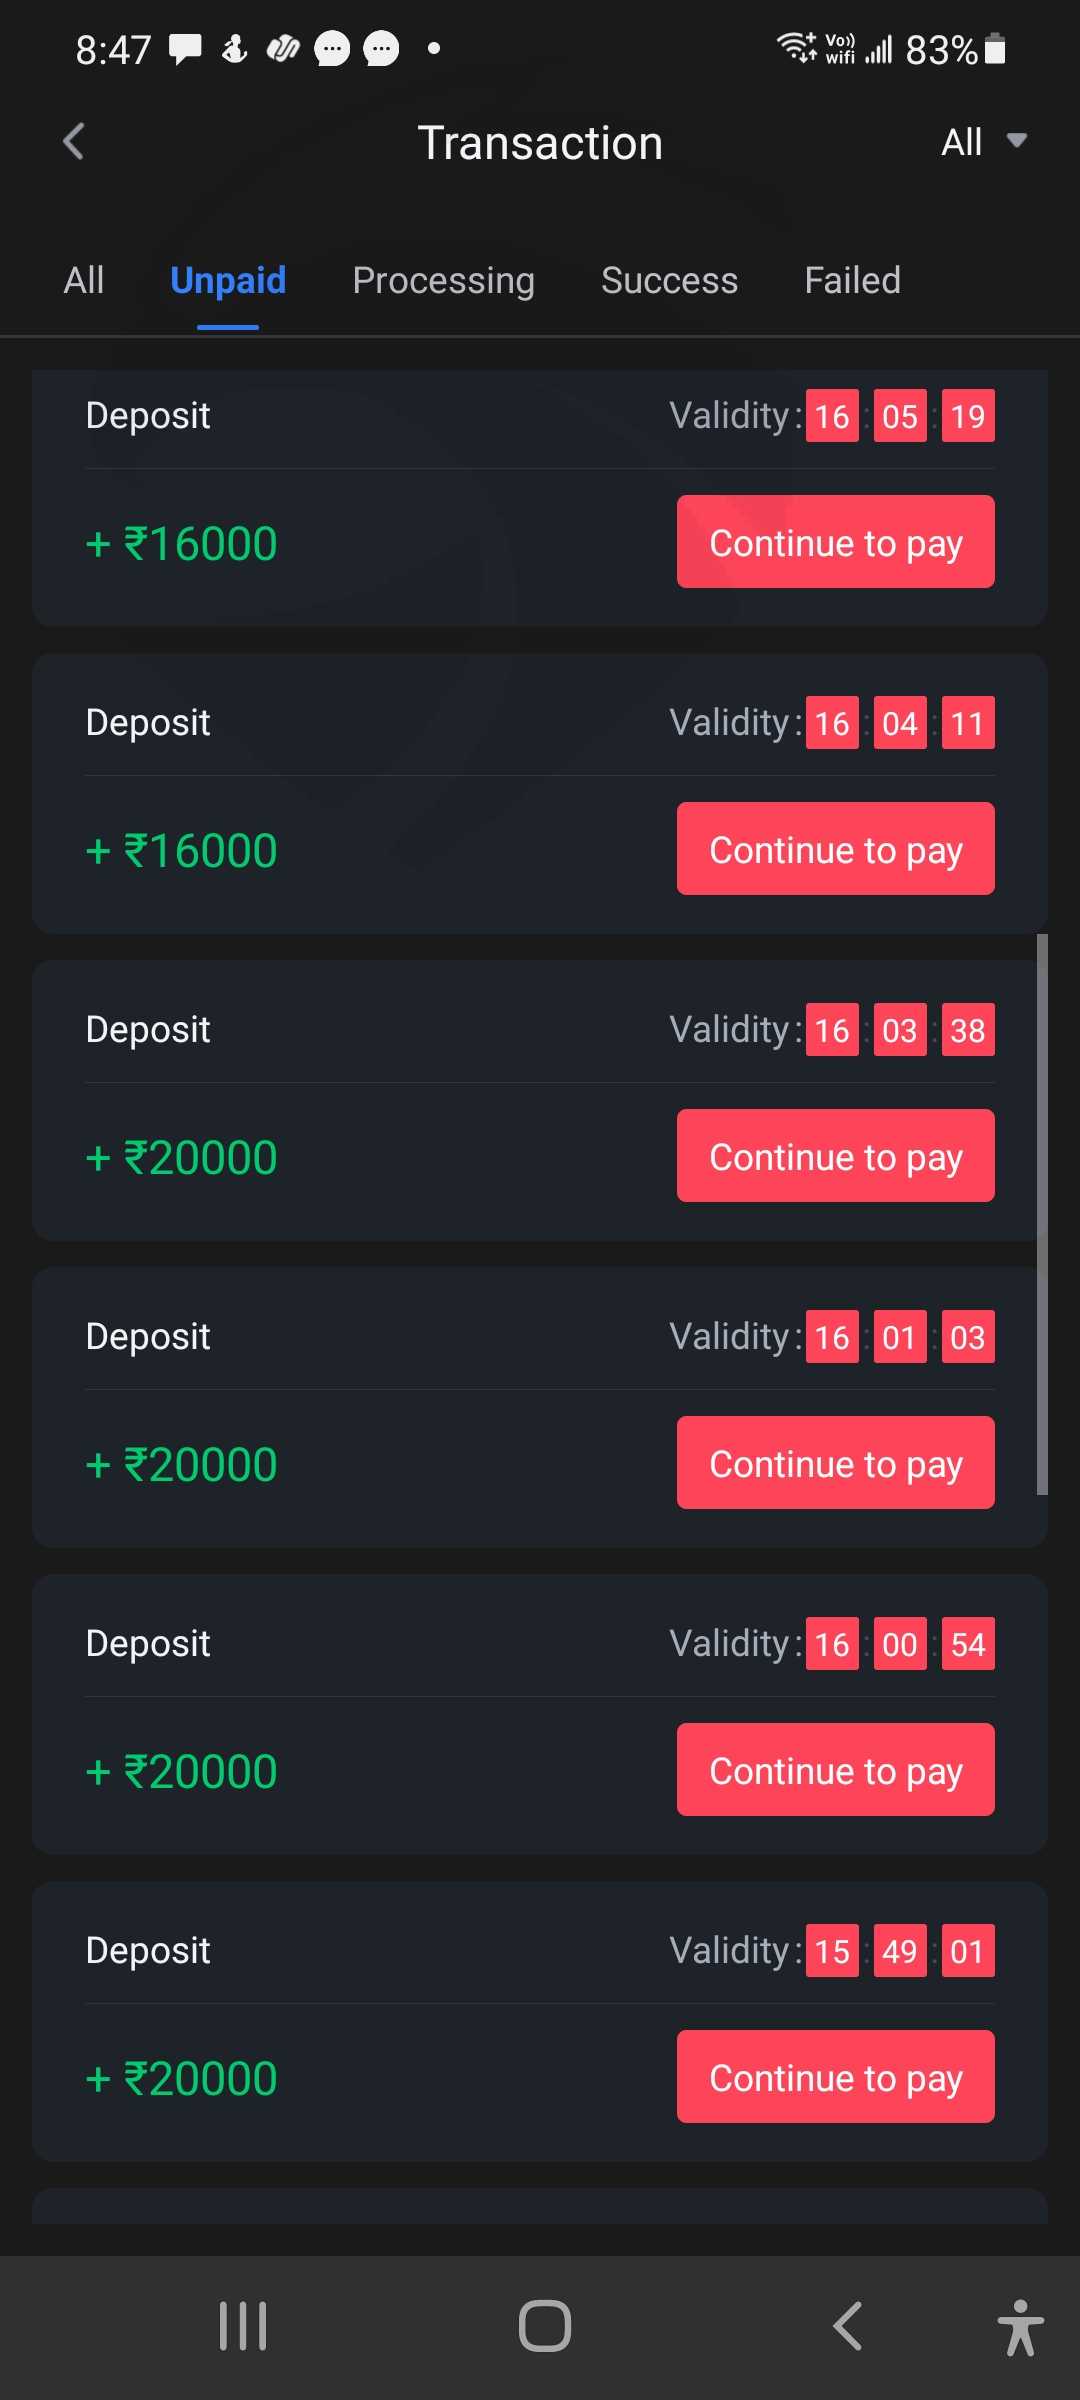Open the accessibility figure icon

coord(1019,2326)
